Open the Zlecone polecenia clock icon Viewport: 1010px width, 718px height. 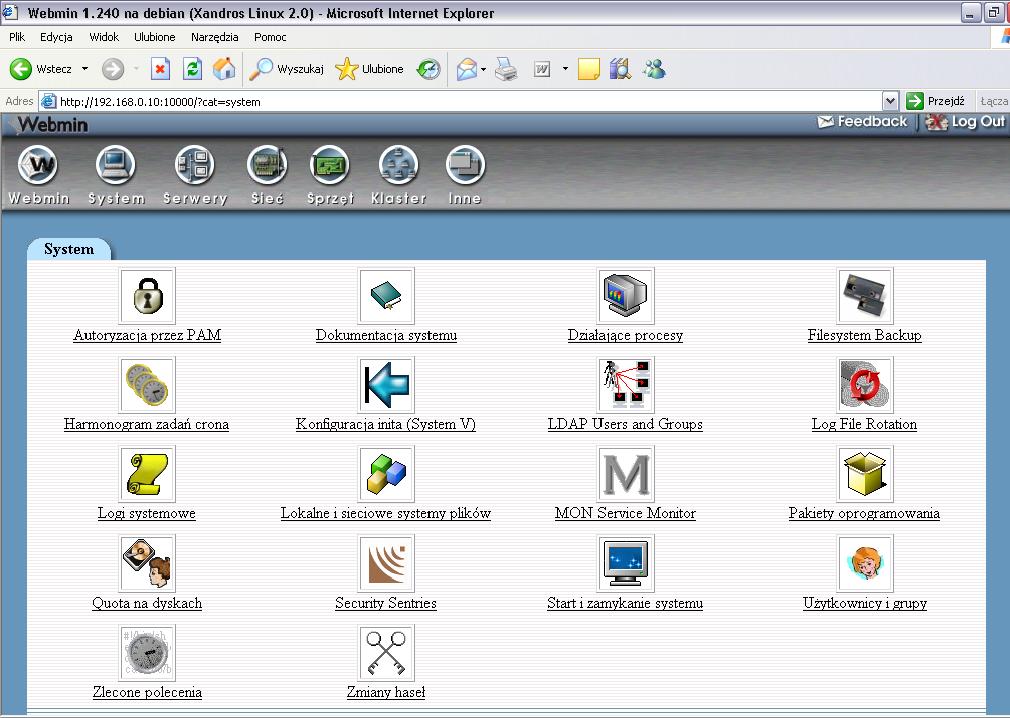pyautogui.click(x=148, y=653)
